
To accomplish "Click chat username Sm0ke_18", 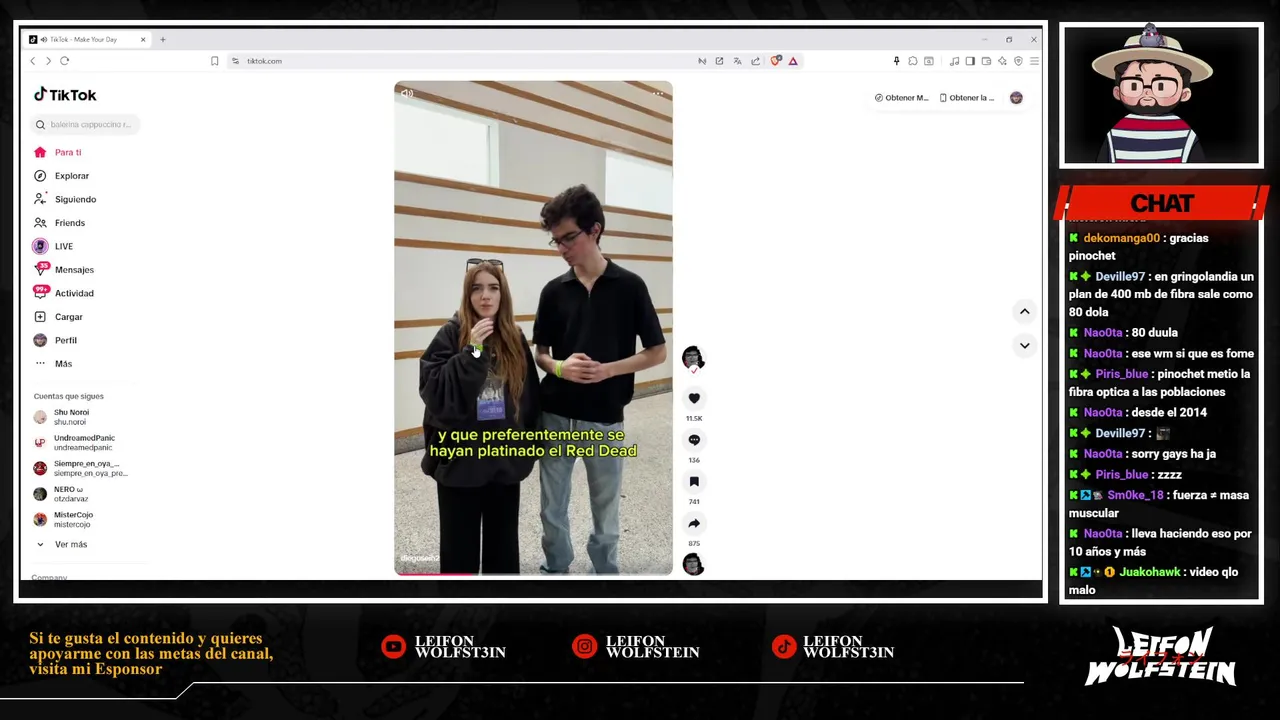I will [x=1135, y=495].
